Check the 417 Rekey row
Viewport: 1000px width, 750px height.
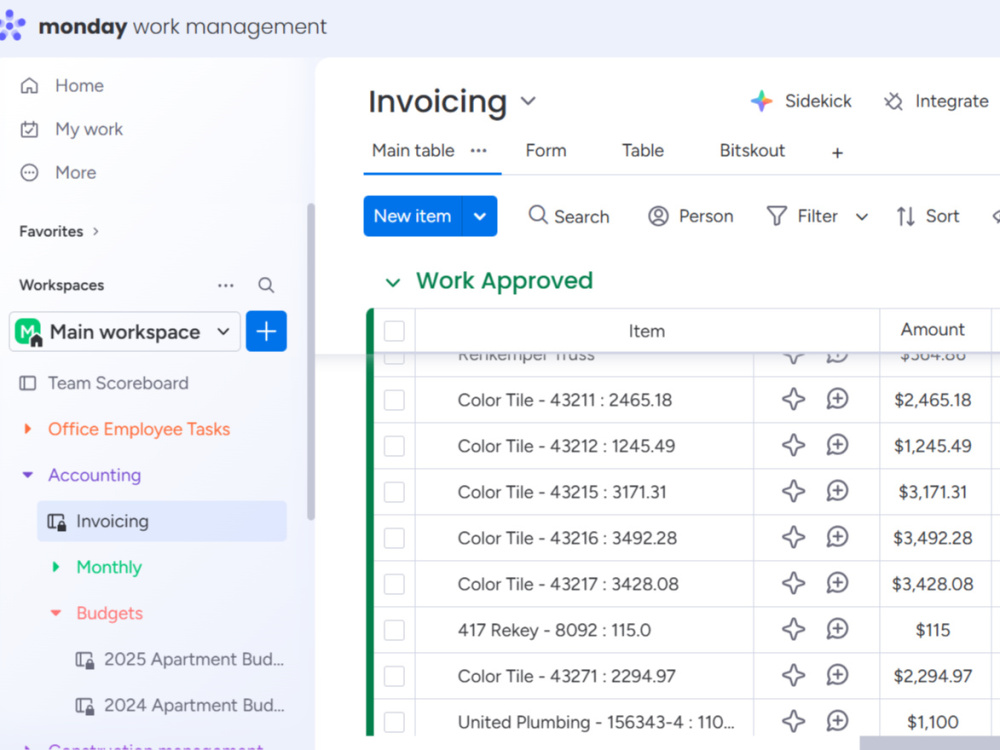point(394,629)
